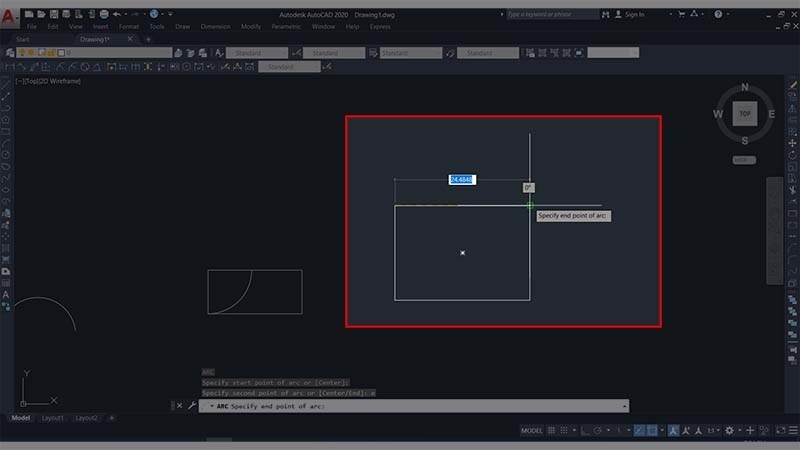The height and width of the screenshot is (450, 800).
Task: Click the Line tool in left draw toolbar
Action: click(6, 84)
